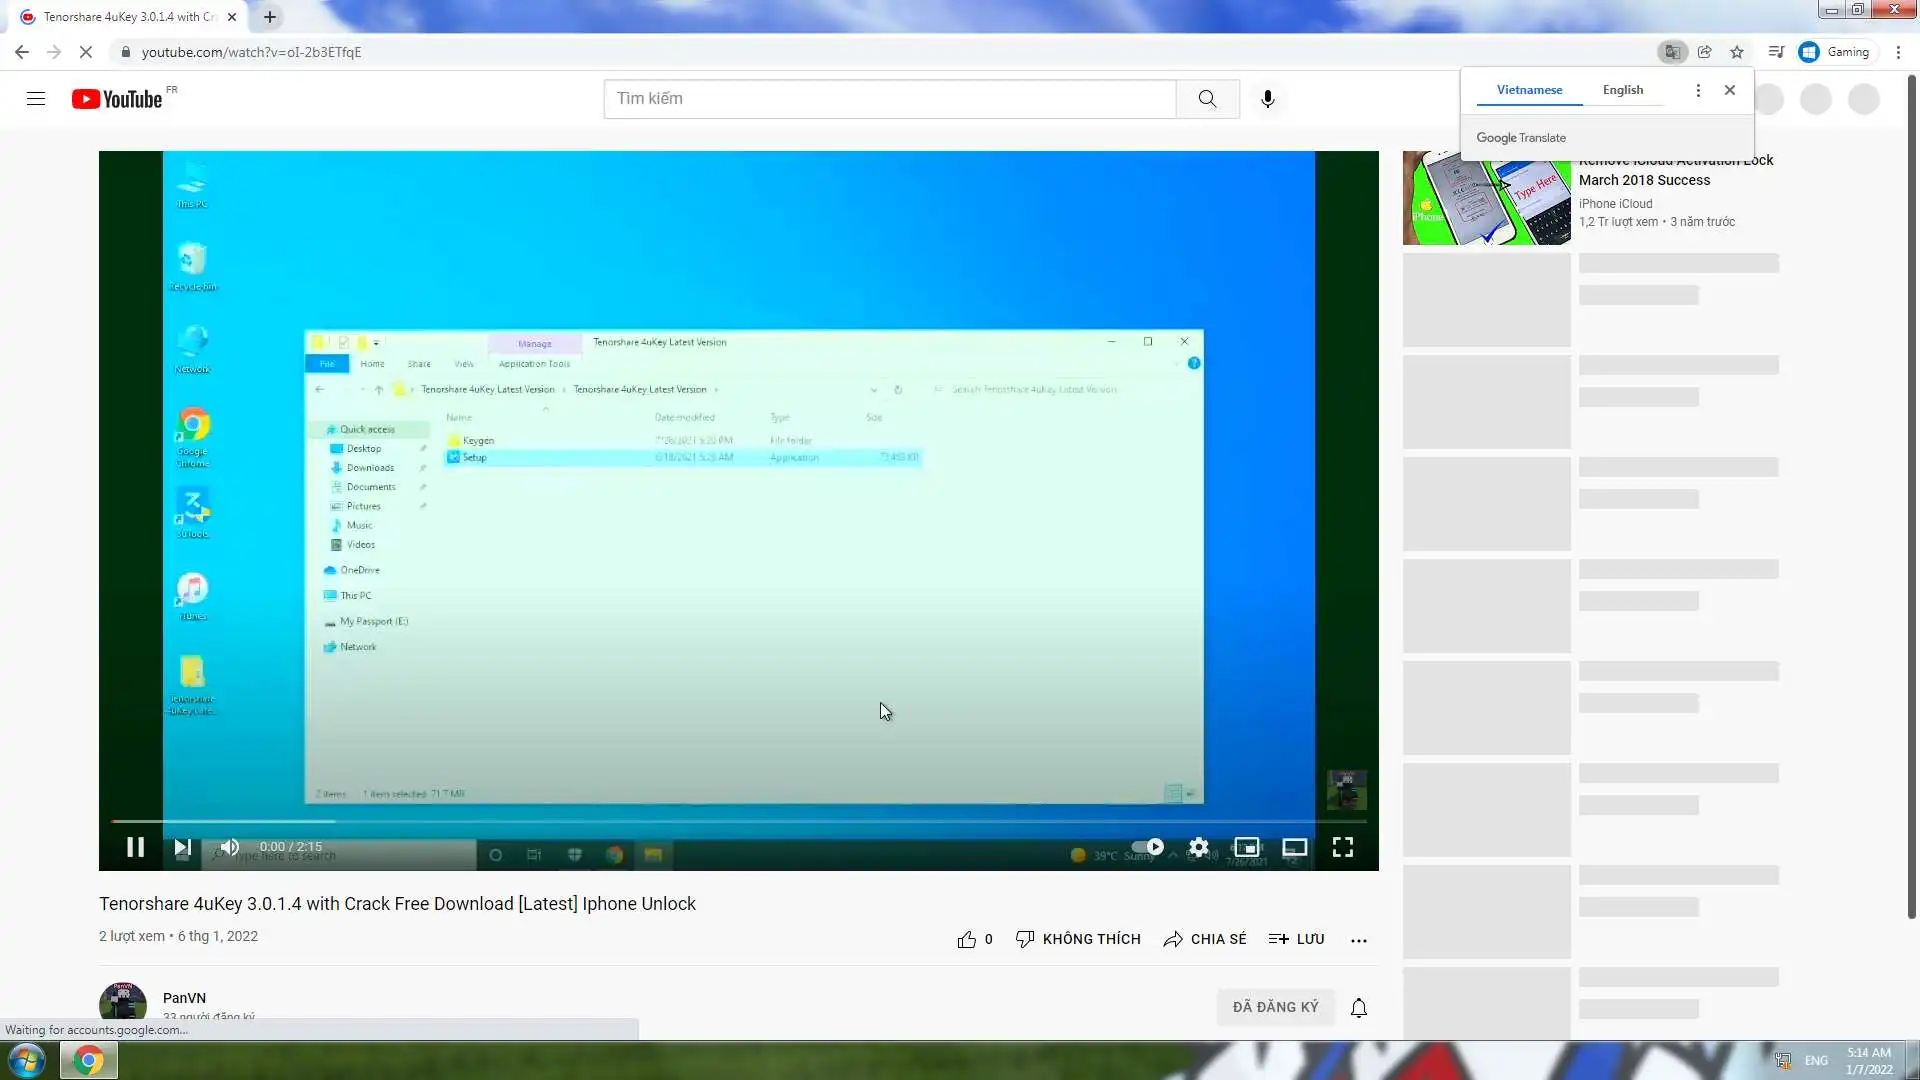Screen dimensions: 1920x1080
Task: Select the English translate tab
Action: (x=1622, y=90)
